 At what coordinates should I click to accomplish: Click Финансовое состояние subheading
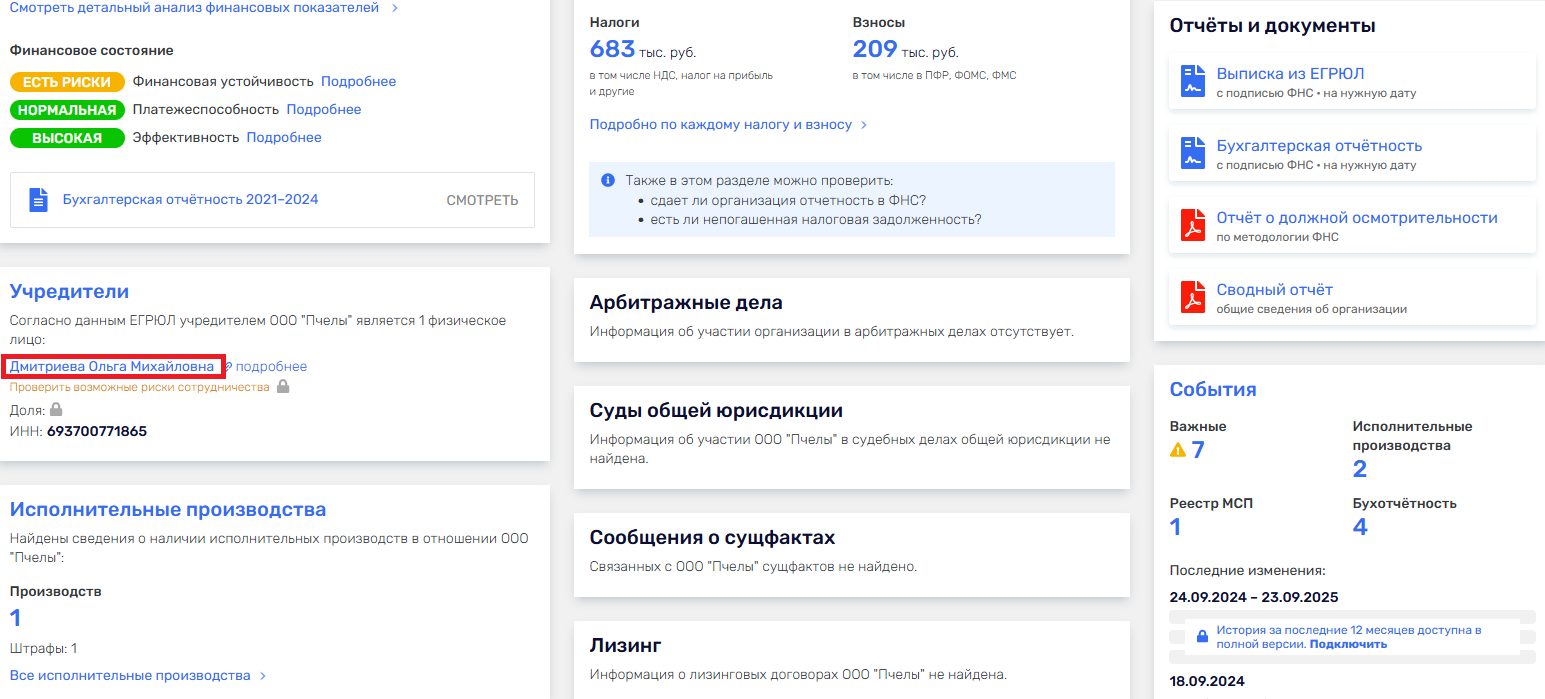92,50
